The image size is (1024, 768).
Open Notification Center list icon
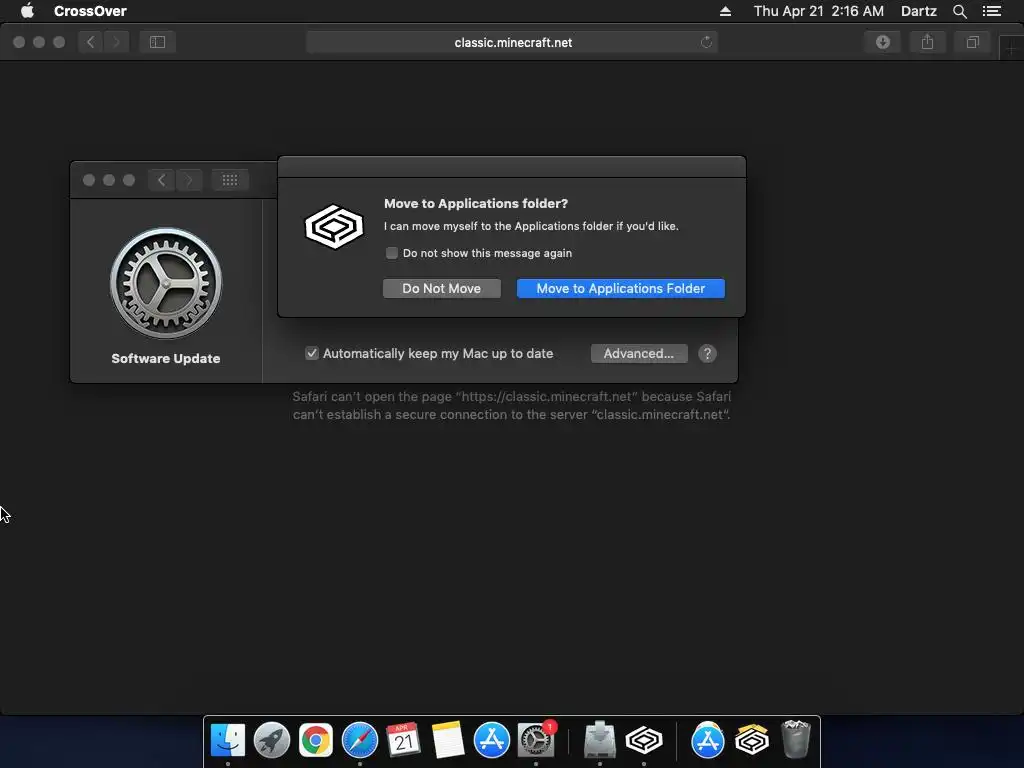(991, 11)
